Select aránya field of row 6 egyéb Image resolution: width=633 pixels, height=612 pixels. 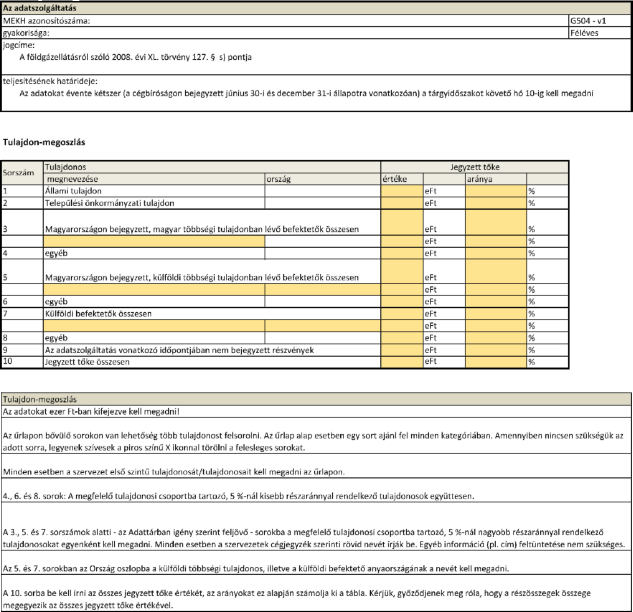tap(496, 302)
